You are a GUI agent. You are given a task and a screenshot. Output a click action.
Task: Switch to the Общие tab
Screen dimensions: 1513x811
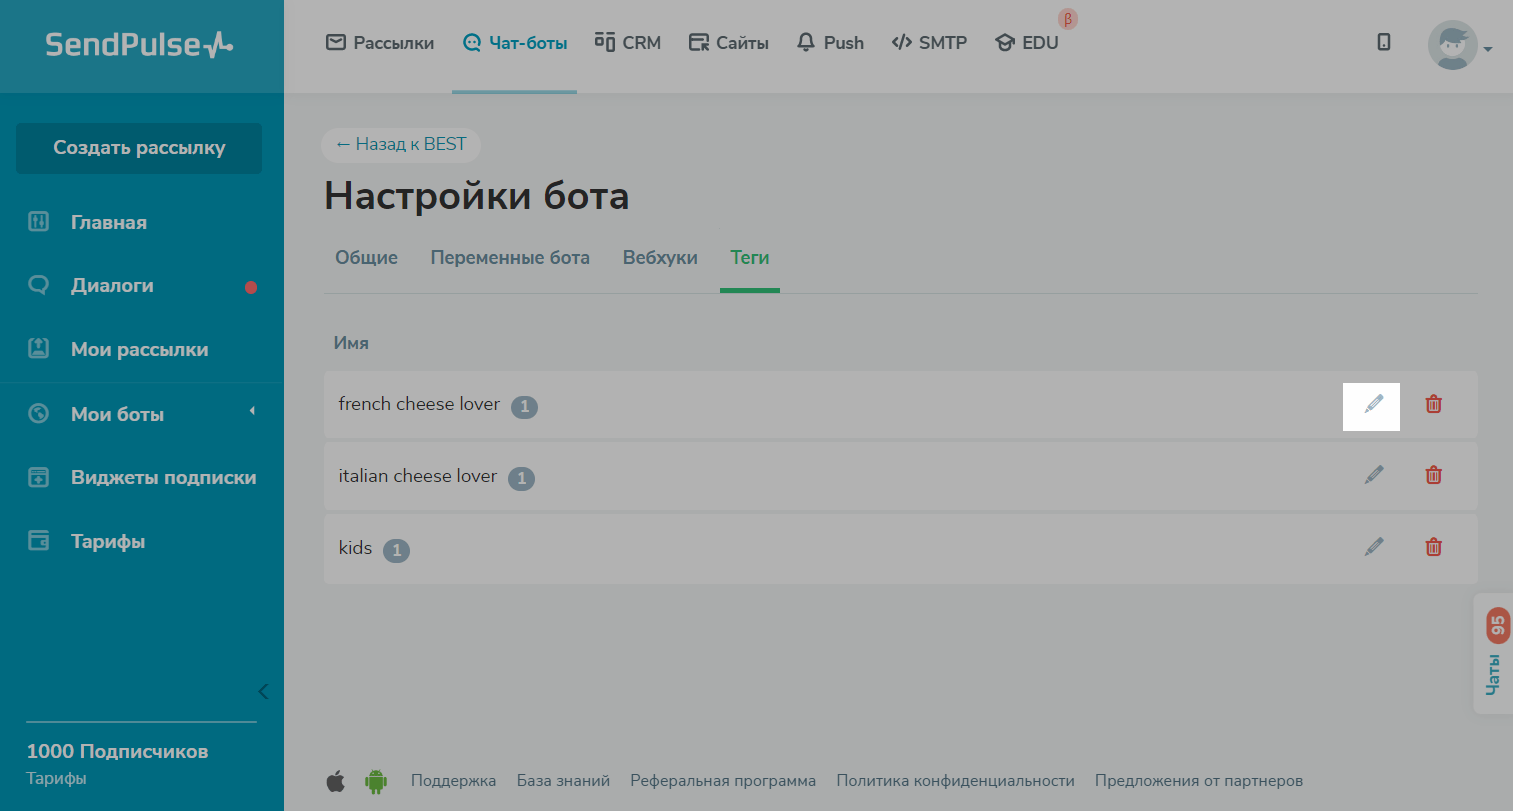pos(366,258)
